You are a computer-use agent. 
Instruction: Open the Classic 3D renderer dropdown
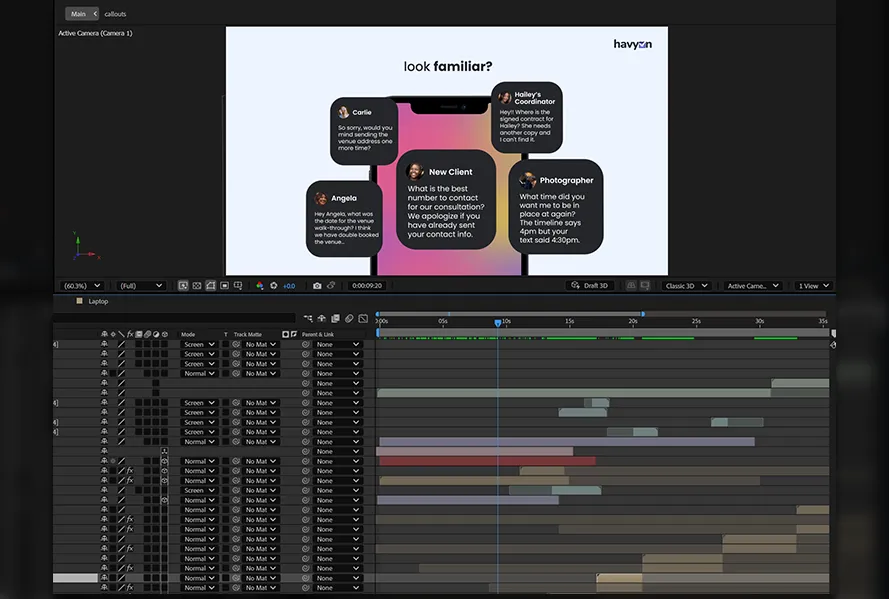[686, 286]
